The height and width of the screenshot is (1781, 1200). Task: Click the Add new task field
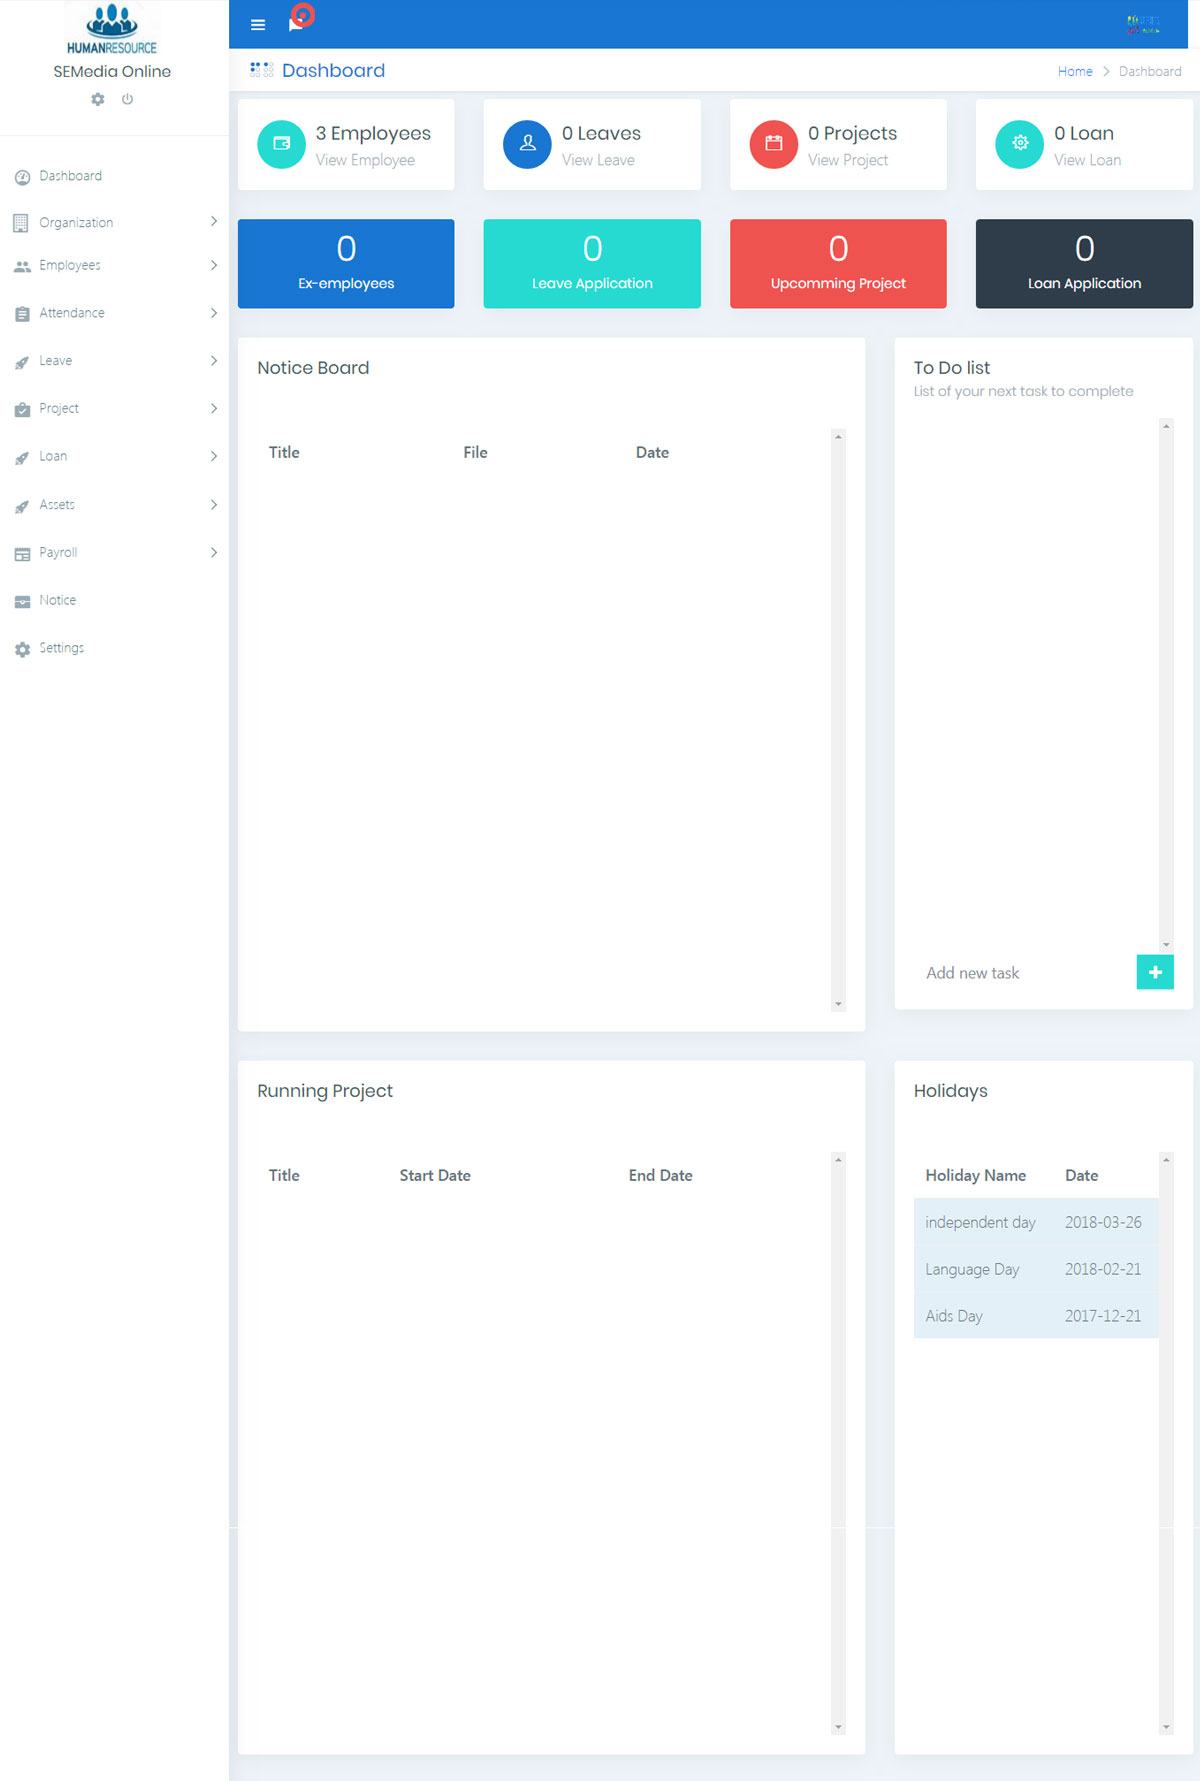tap(1025, 973)
